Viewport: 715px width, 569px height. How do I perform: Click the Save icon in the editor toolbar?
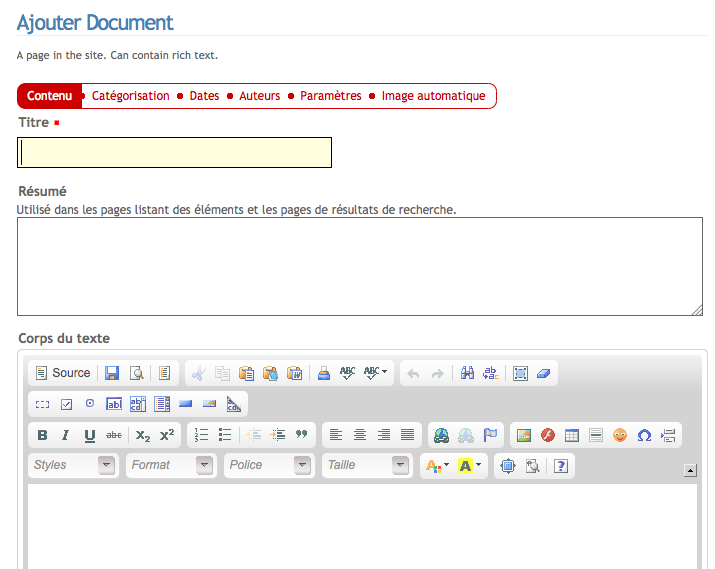click(112, 373)
